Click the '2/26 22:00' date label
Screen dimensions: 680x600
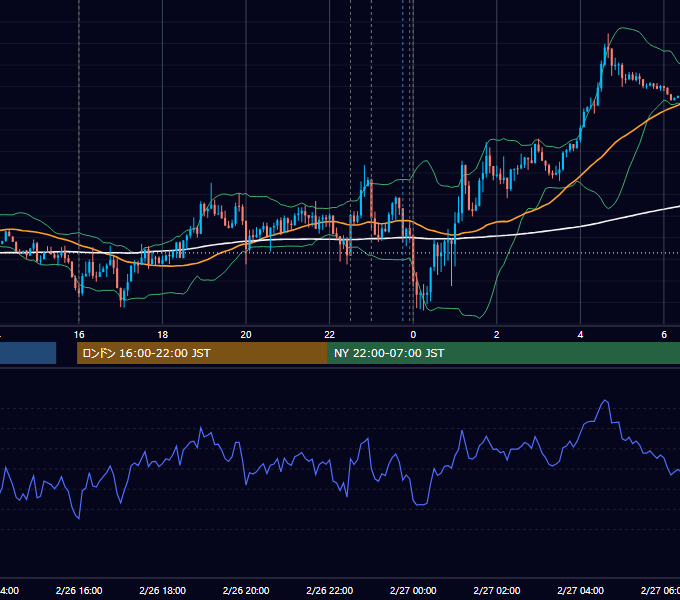coord(330,590)
